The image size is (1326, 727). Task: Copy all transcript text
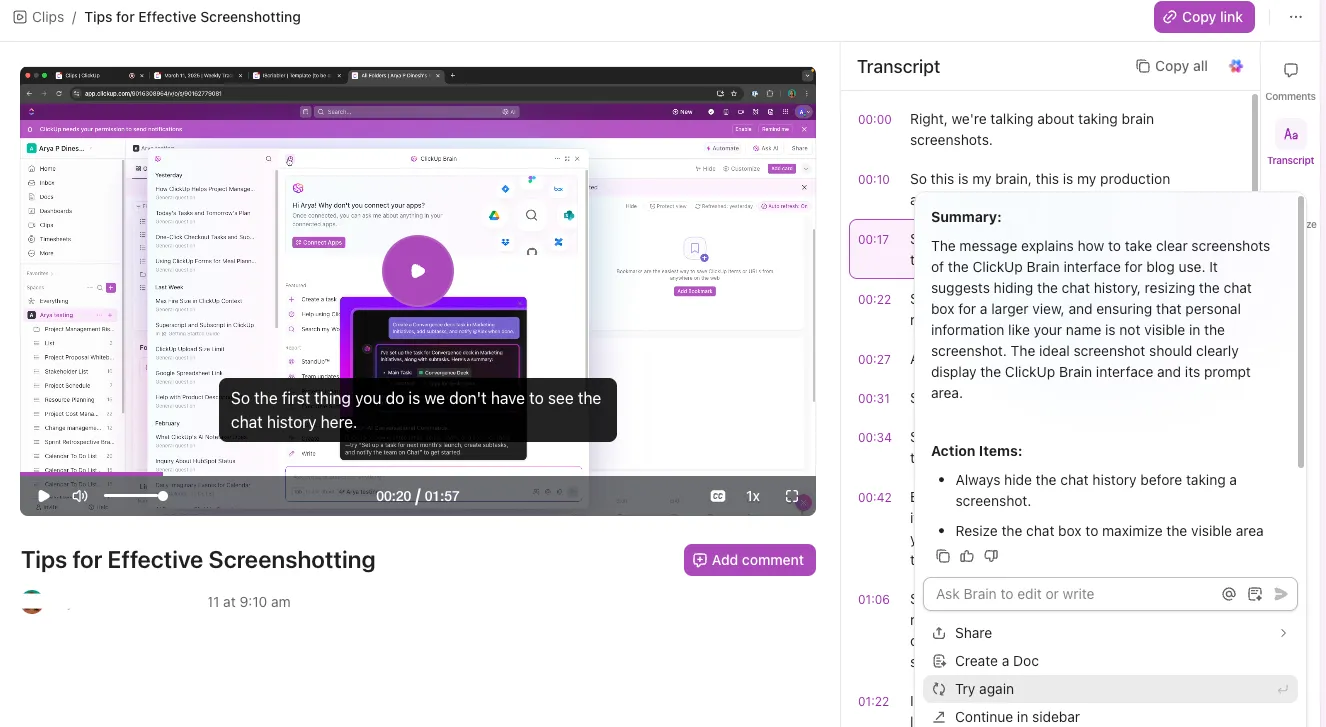pyautogui.click(x=1172, y=66)
